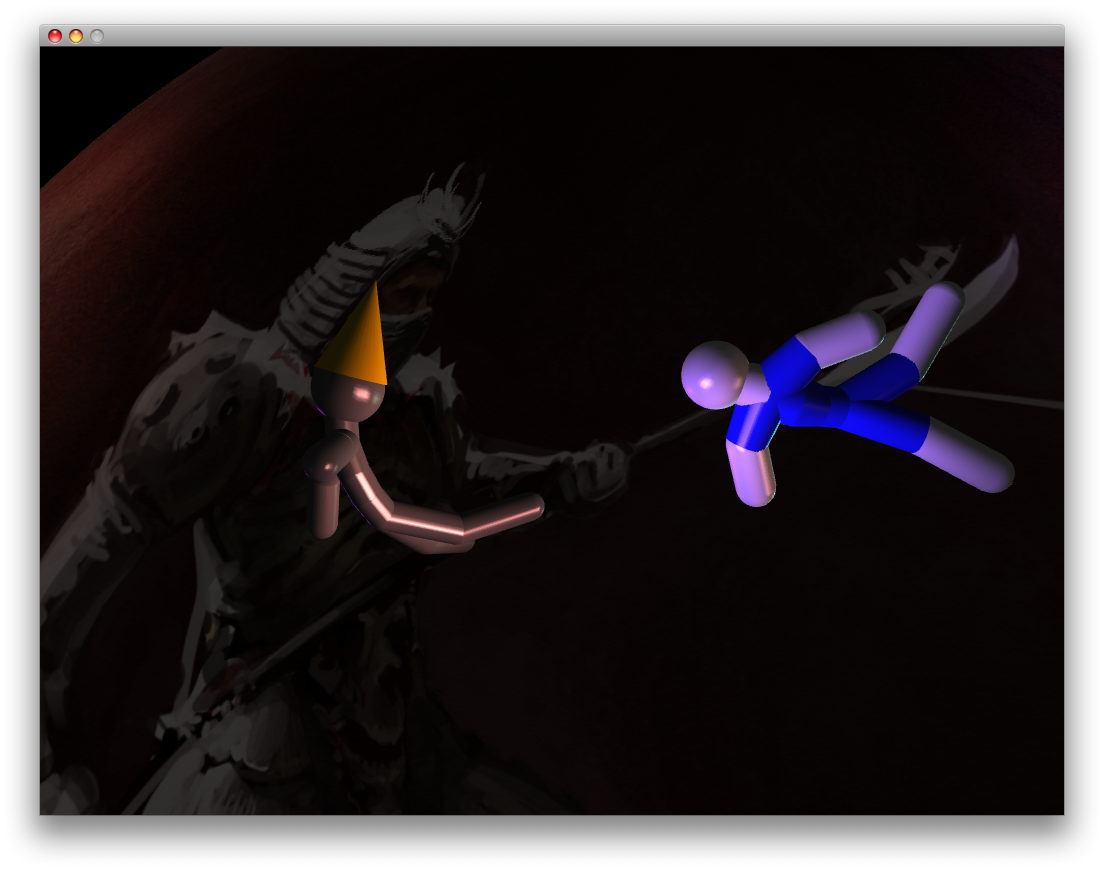Viewport: 1104px width, 870px height.
Task: Select the purple figure's head sphere
Action: [x=714, y=375]
